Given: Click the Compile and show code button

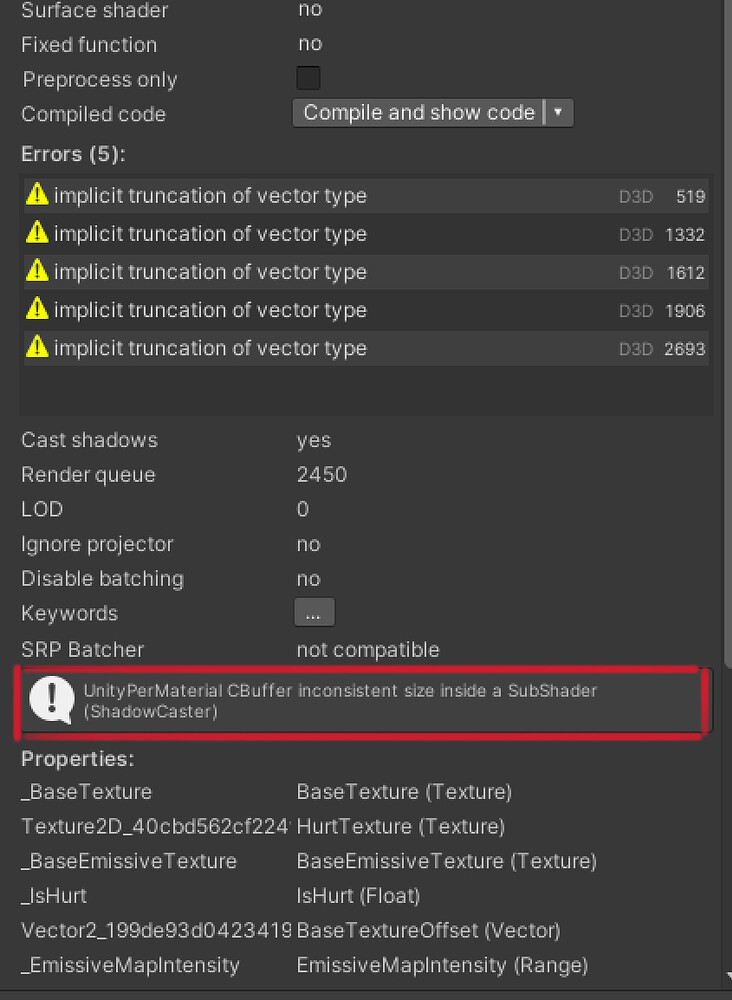Looking at the screenshot, I should click(420, 112).
